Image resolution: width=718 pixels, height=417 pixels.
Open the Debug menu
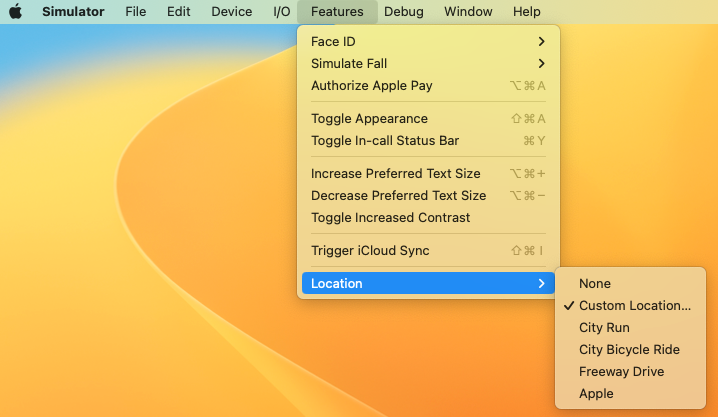click(x=403, y=11)
